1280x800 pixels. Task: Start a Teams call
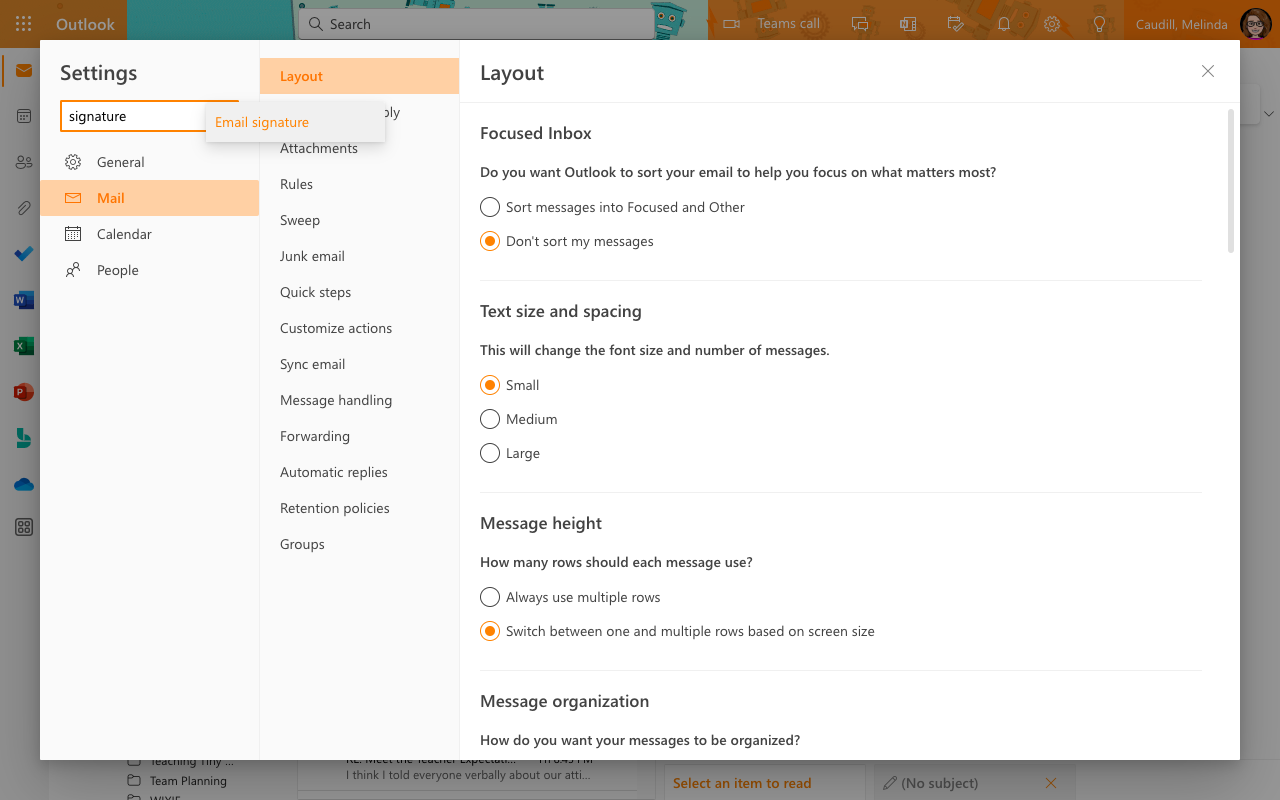point(772,24)
